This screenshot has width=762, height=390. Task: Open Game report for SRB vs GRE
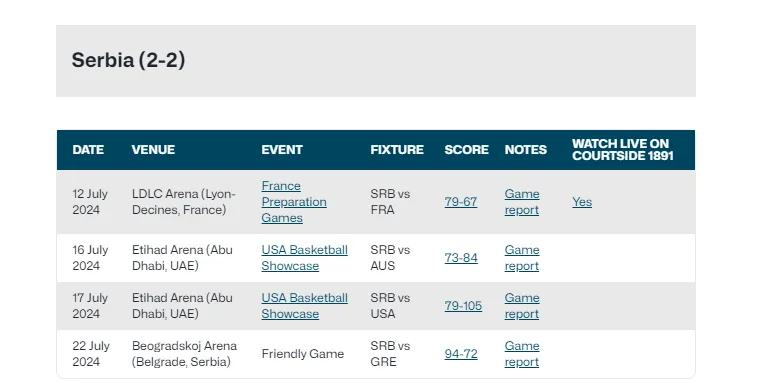point(522,354)
